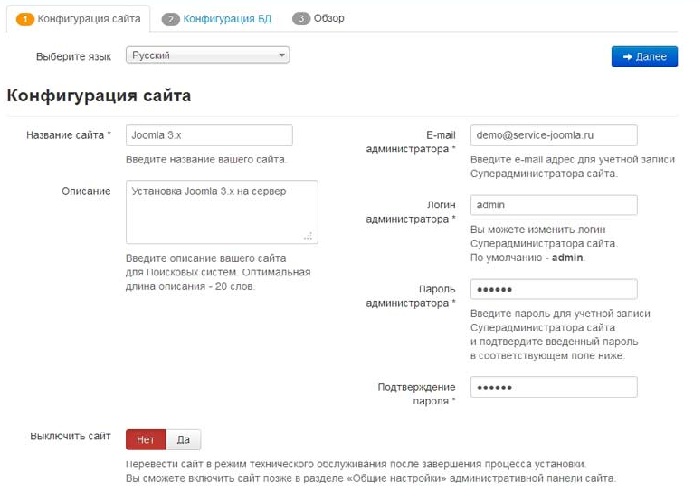
Task: Click the step 2 number badge
Action: tap(171, 18)
